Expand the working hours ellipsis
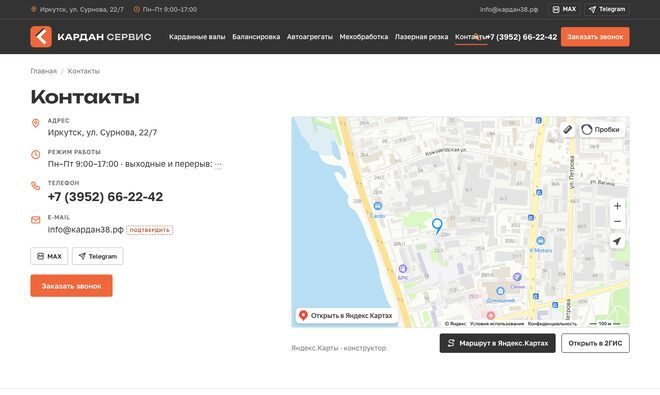 point(218,165)
